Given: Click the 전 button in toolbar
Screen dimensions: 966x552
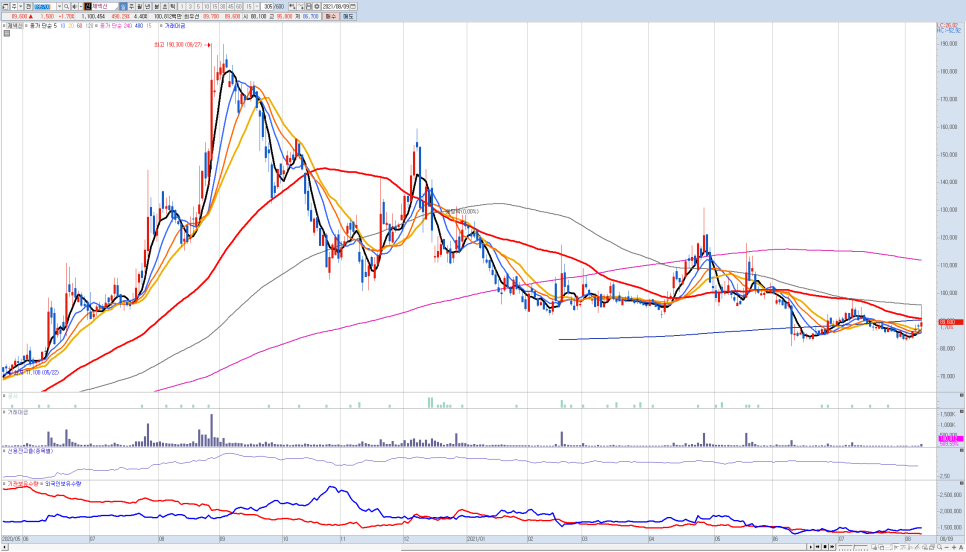Looking at the screenshot, I should [28, 6].
